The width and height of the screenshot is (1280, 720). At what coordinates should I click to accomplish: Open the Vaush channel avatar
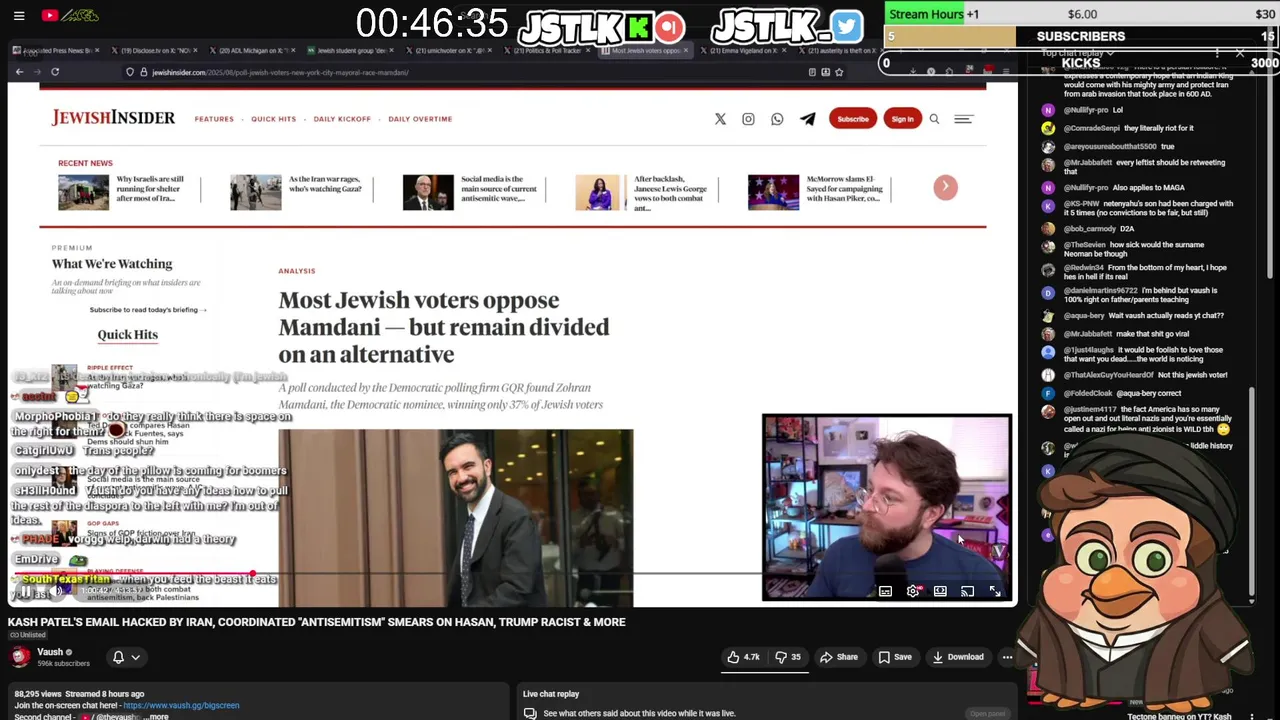coord(19,656)
